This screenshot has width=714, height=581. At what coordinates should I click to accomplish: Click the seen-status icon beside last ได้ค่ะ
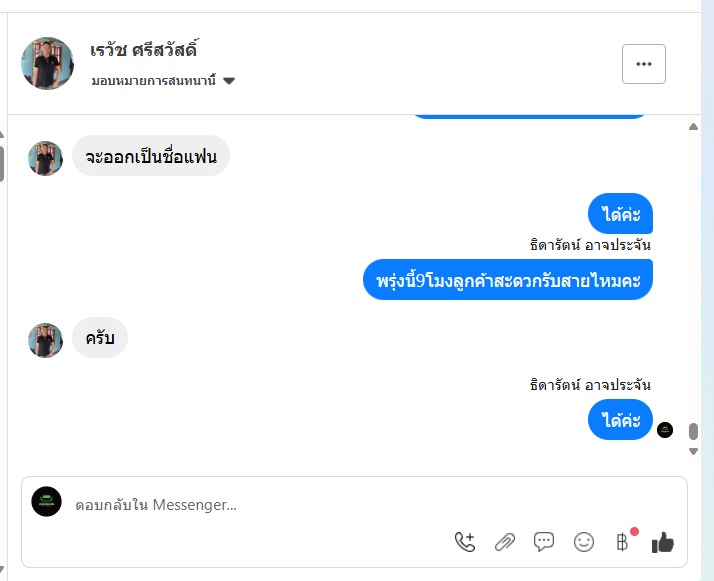coord(665,430)
